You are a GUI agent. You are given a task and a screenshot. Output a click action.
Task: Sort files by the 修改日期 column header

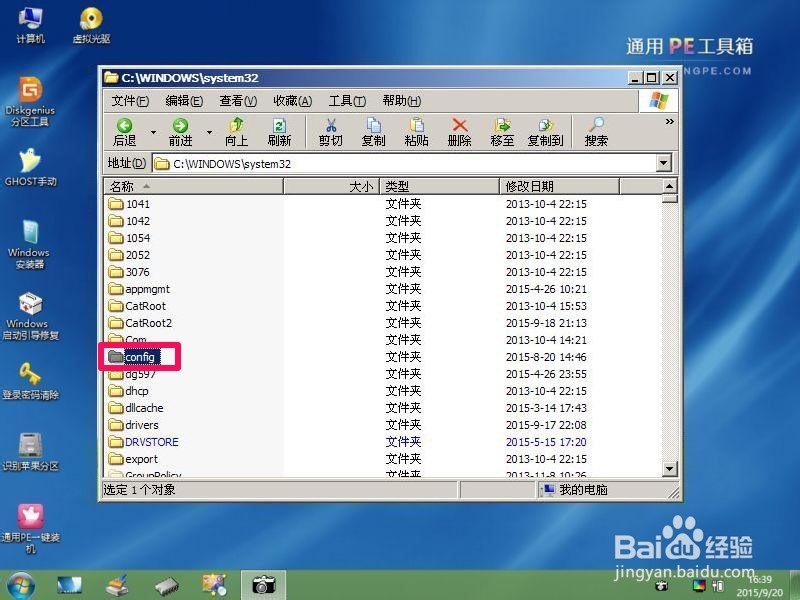[x=530, y=186]
